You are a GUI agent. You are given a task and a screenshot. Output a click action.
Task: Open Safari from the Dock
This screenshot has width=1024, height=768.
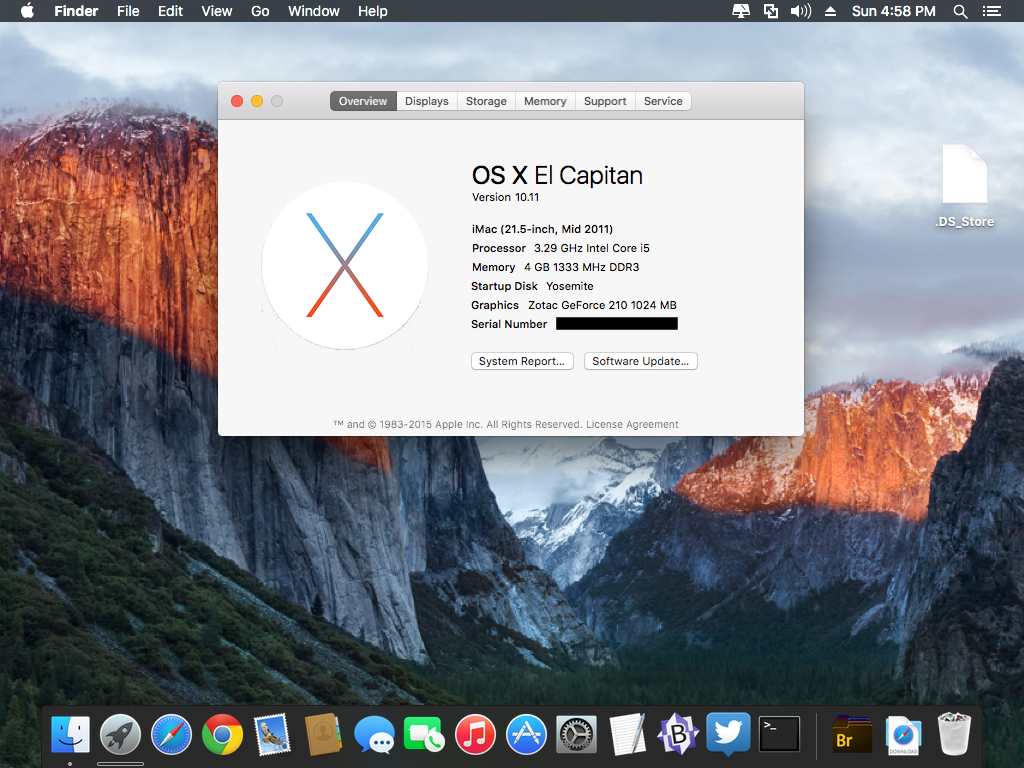171,736
